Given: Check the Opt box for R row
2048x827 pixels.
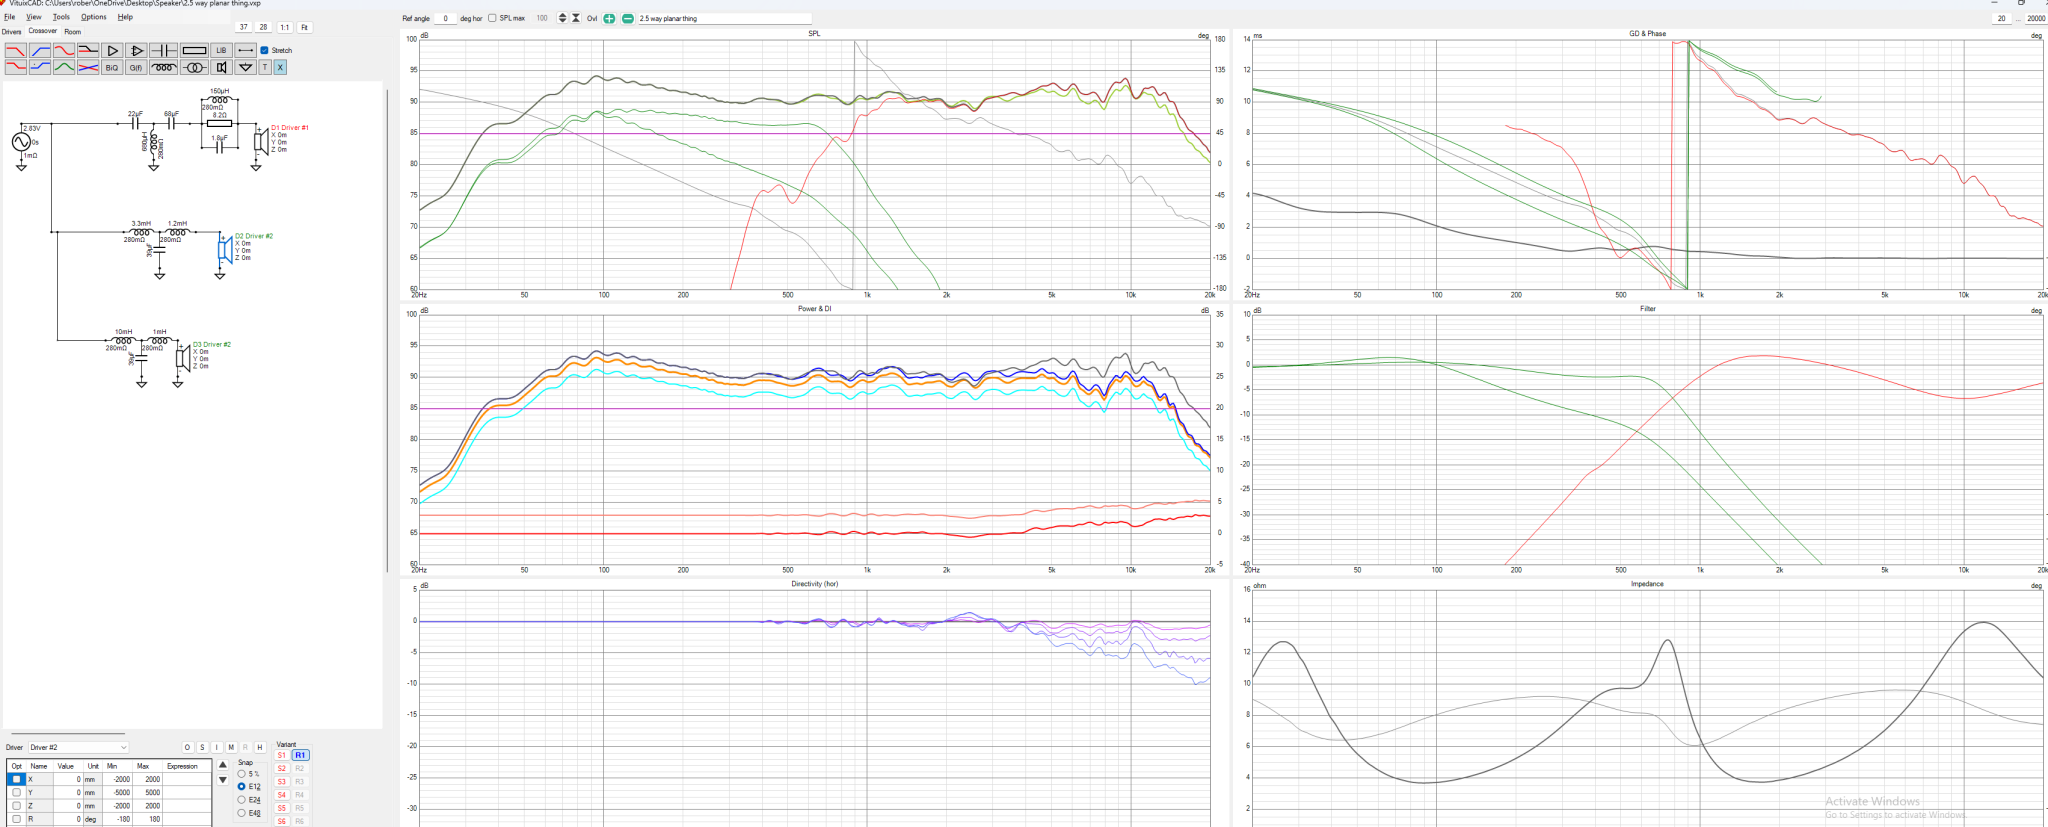Looking at the screenshot, I should (16, 819).
